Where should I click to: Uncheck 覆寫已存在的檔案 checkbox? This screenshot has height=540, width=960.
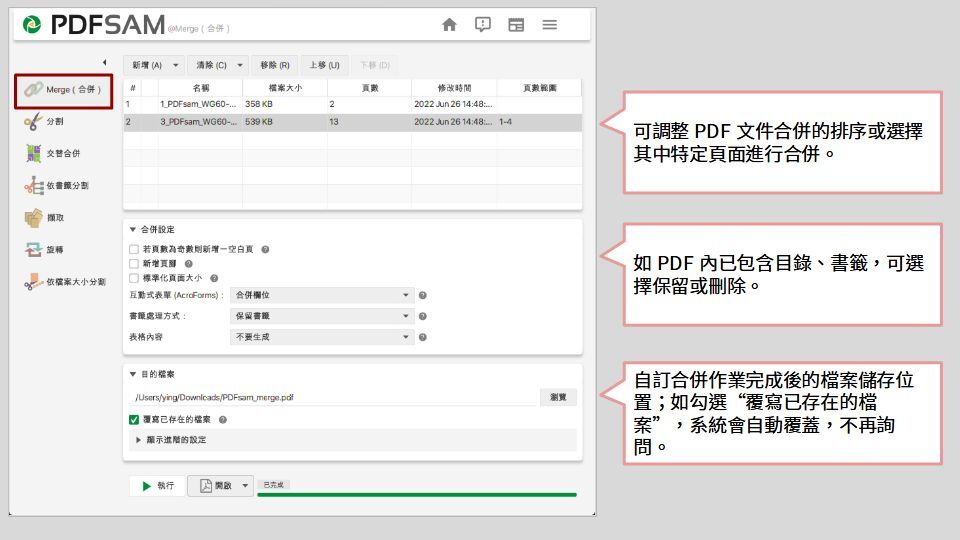click(134, 420)
